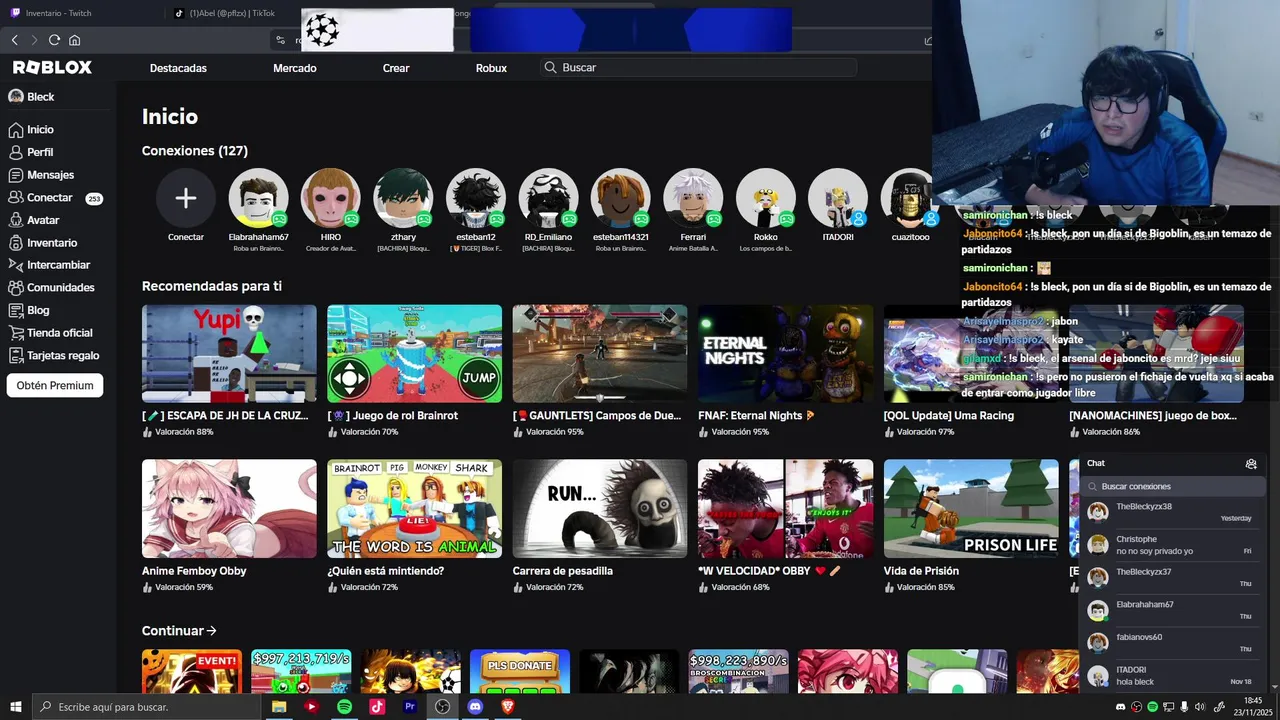Switch to the Inventario - Twitch browser tab
This screenshot has width=1280, height=720.
[80, 13]
